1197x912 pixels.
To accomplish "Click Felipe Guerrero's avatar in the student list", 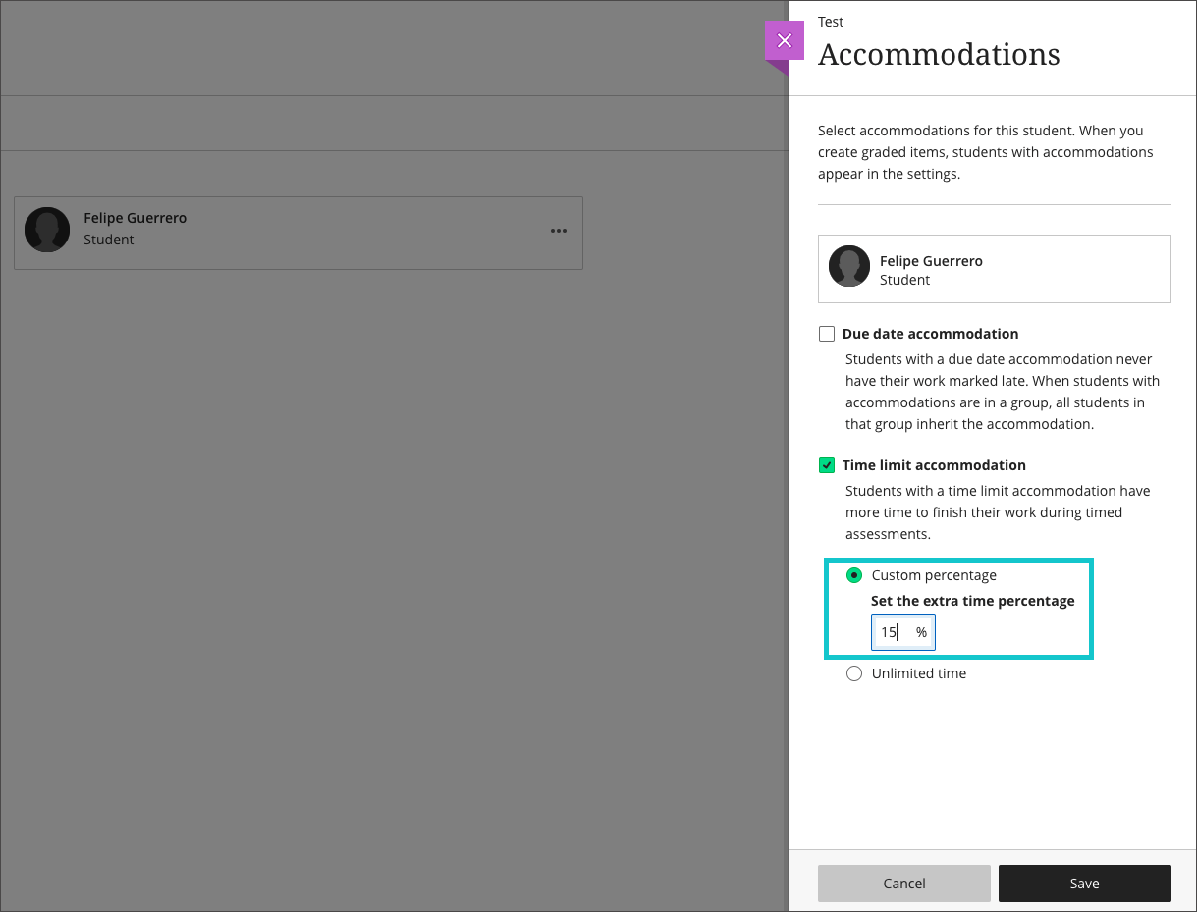I will click(x=47, y=230).
